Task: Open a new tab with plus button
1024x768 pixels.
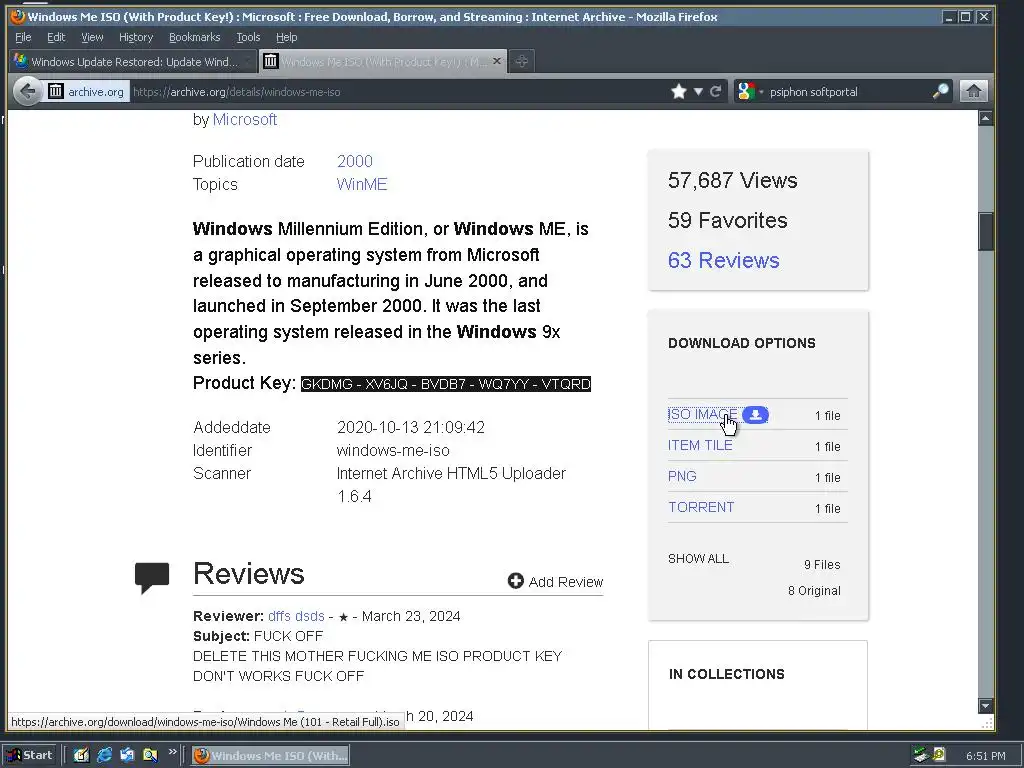Action: tap(521, 61)
